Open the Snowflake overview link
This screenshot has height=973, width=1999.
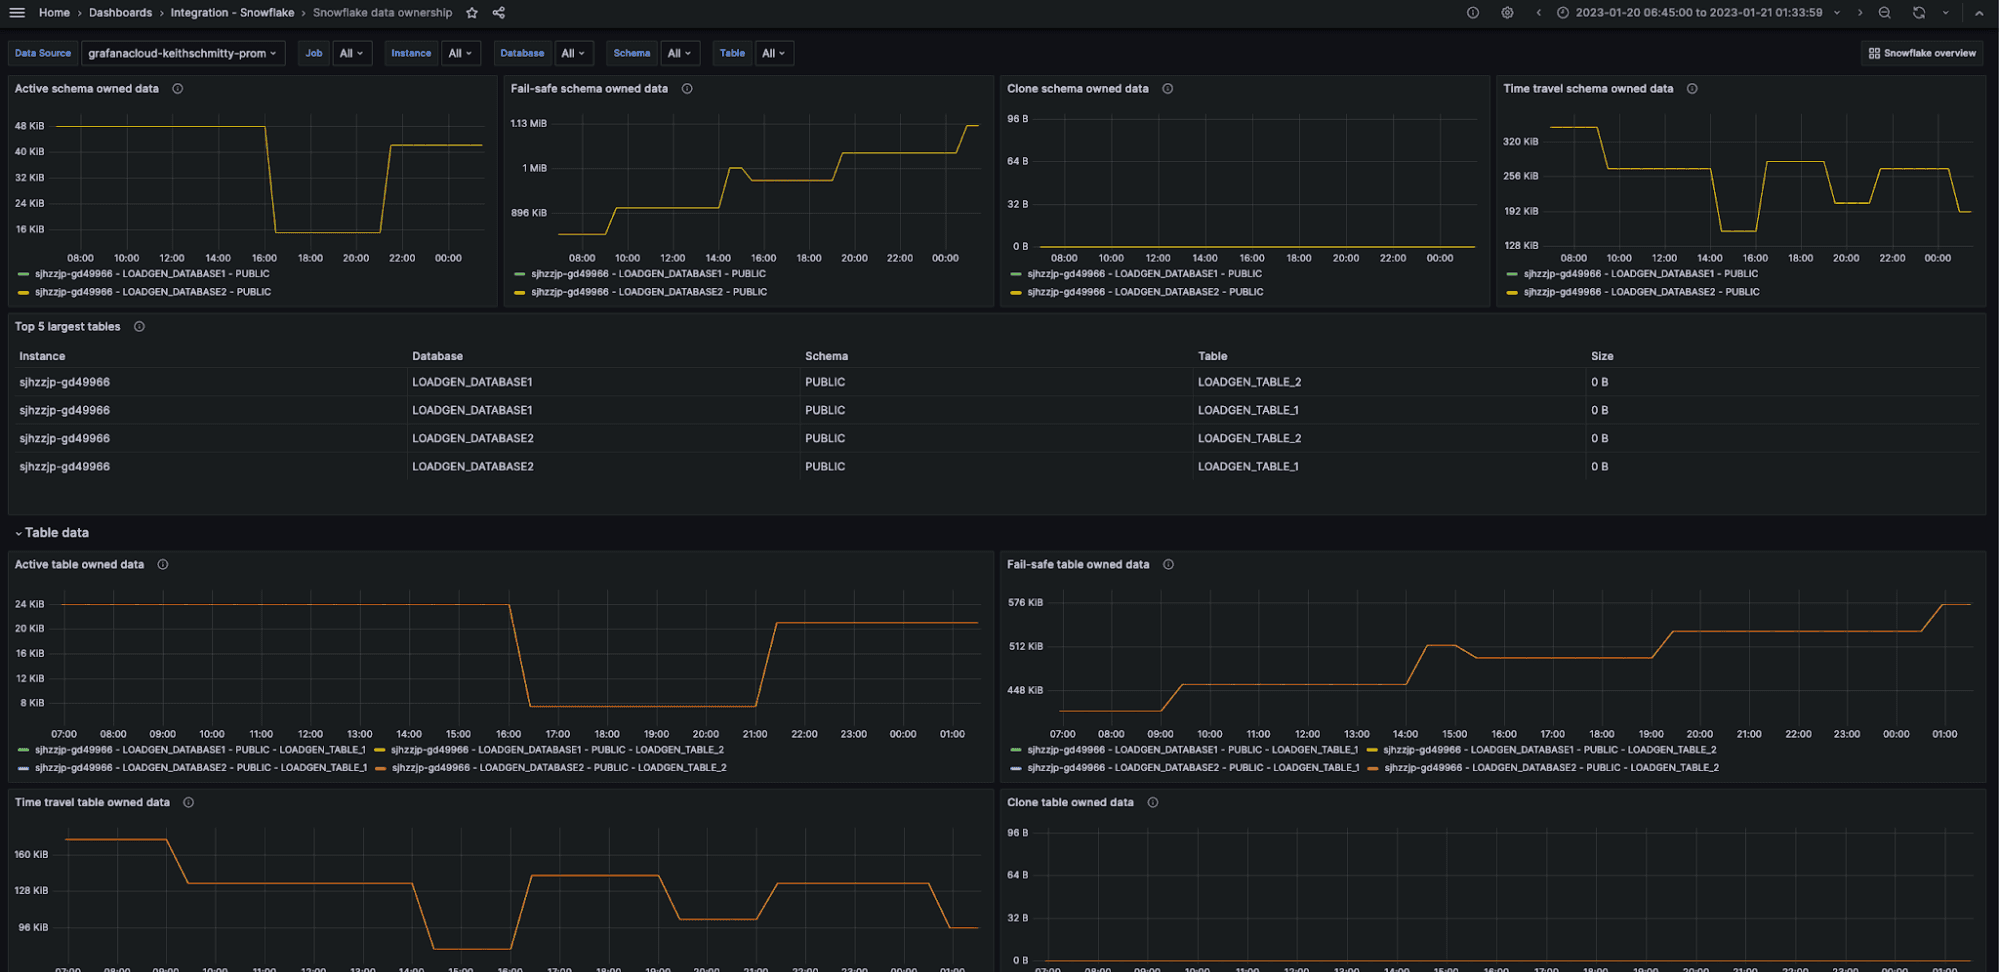[x=1921, y=53]
